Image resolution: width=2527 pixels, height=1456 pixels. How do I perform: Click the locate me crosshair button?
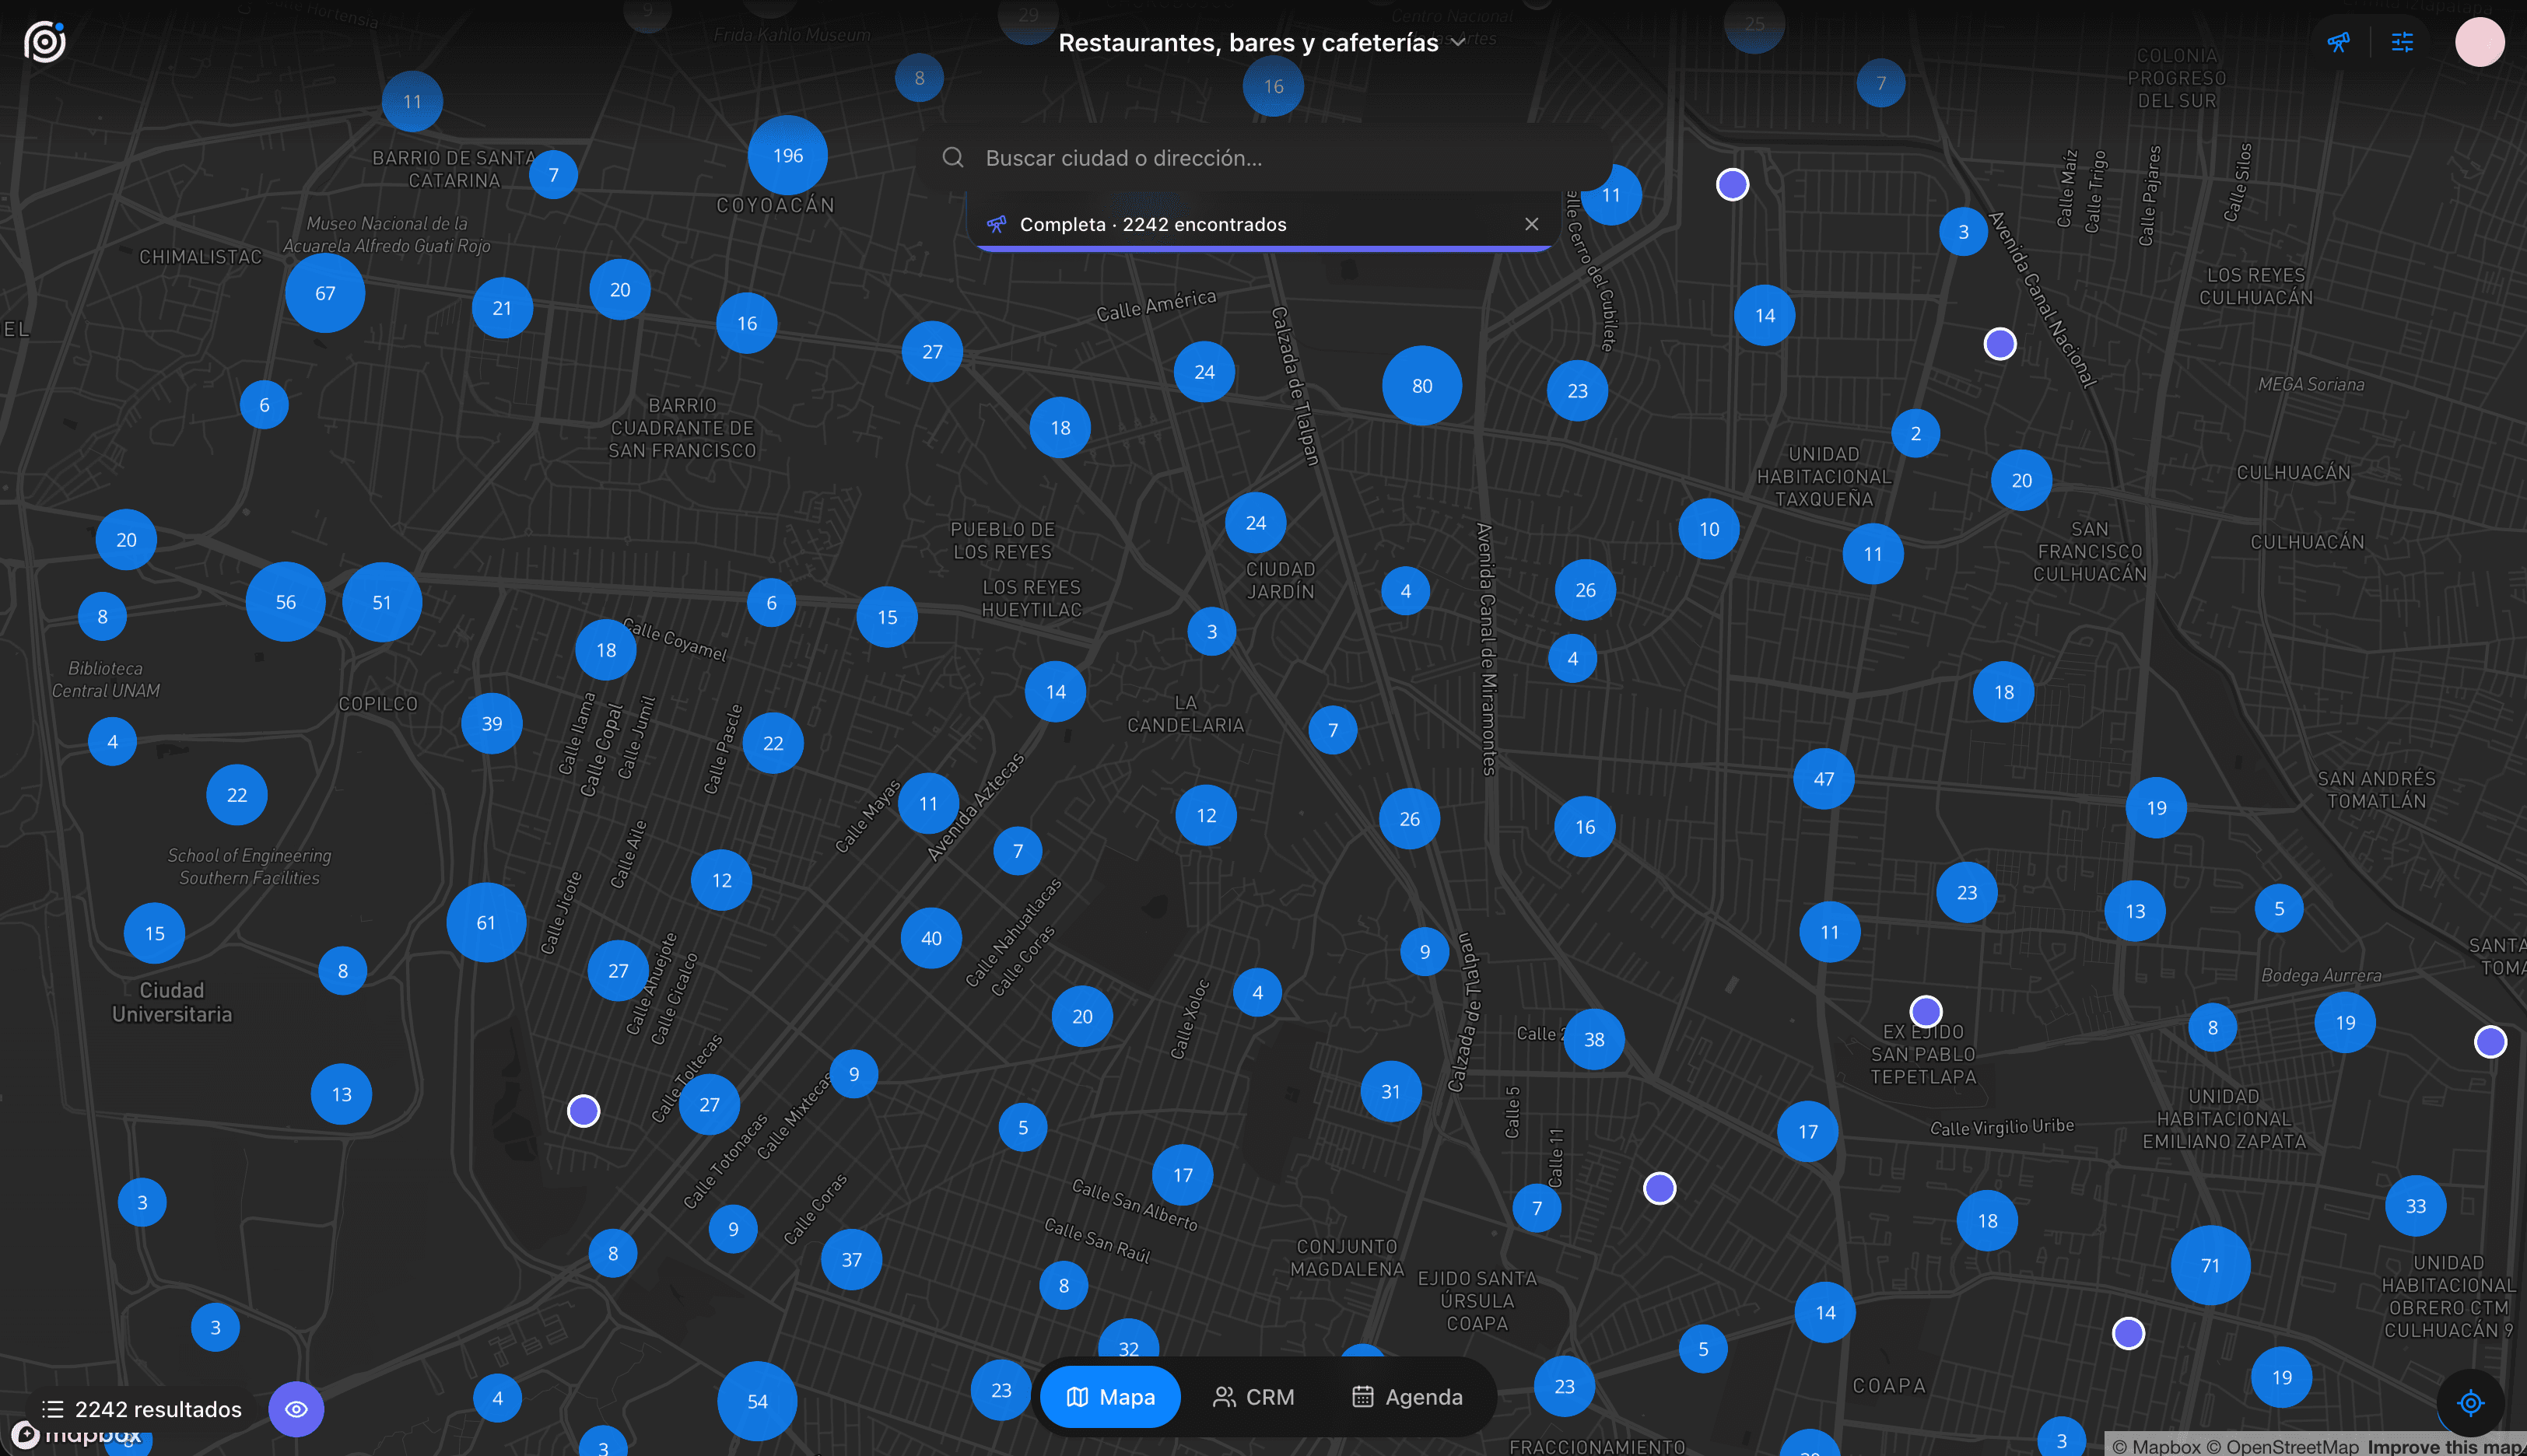[2470, 1403]
